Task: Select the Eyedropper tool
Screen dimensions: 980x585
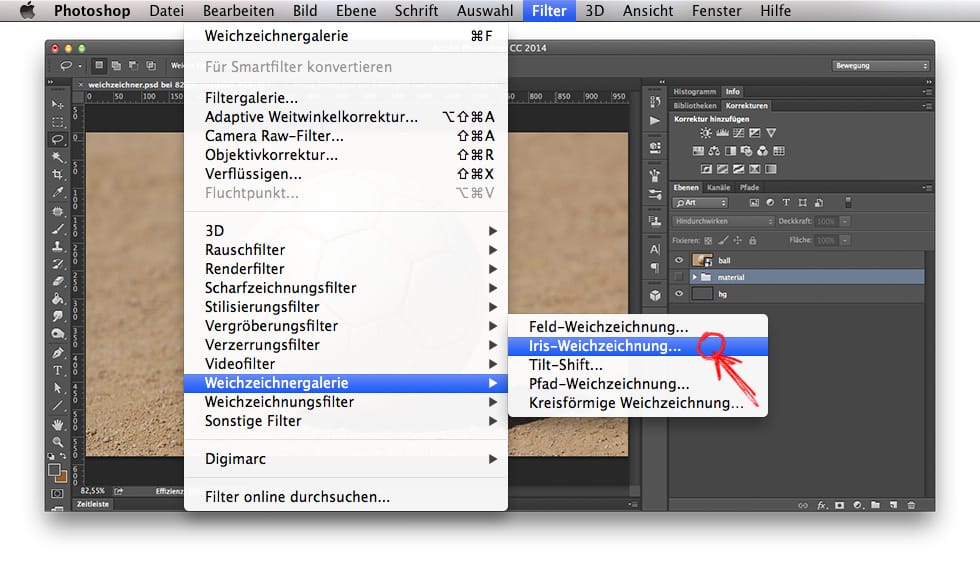Action: 58,192
